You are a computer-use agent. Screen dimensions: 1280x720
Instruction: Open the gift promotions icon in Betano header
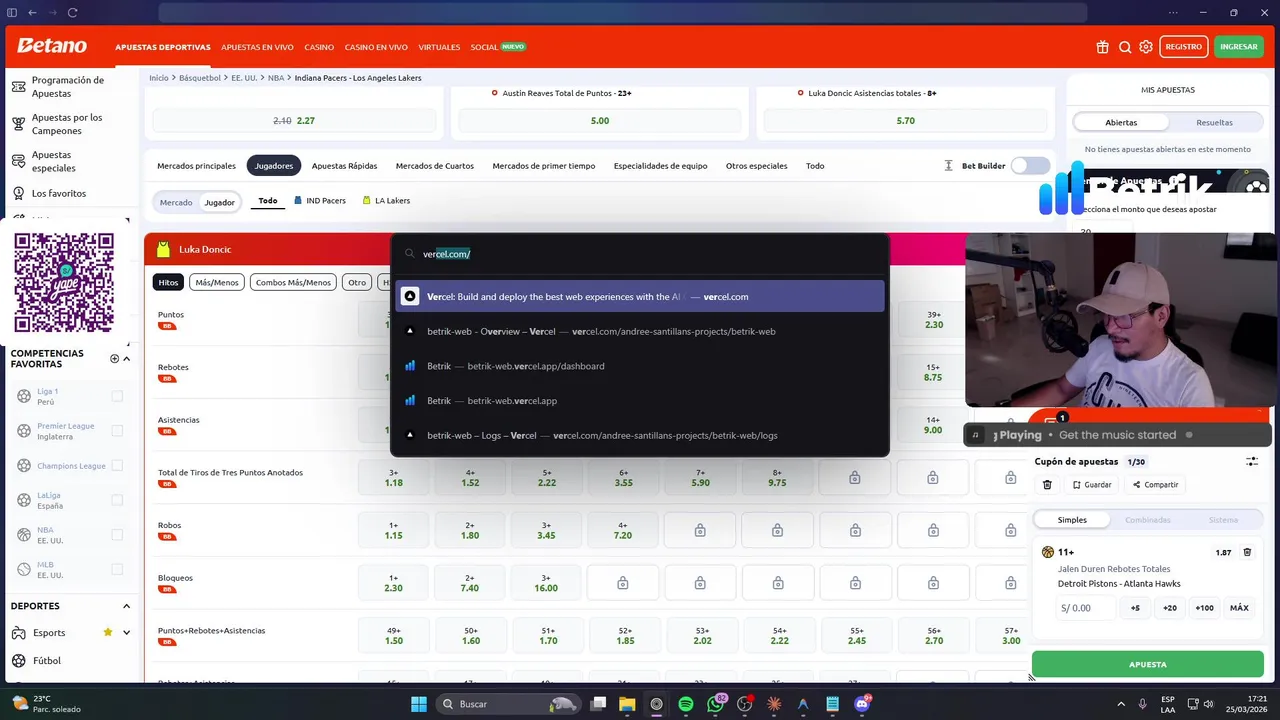1102,47
